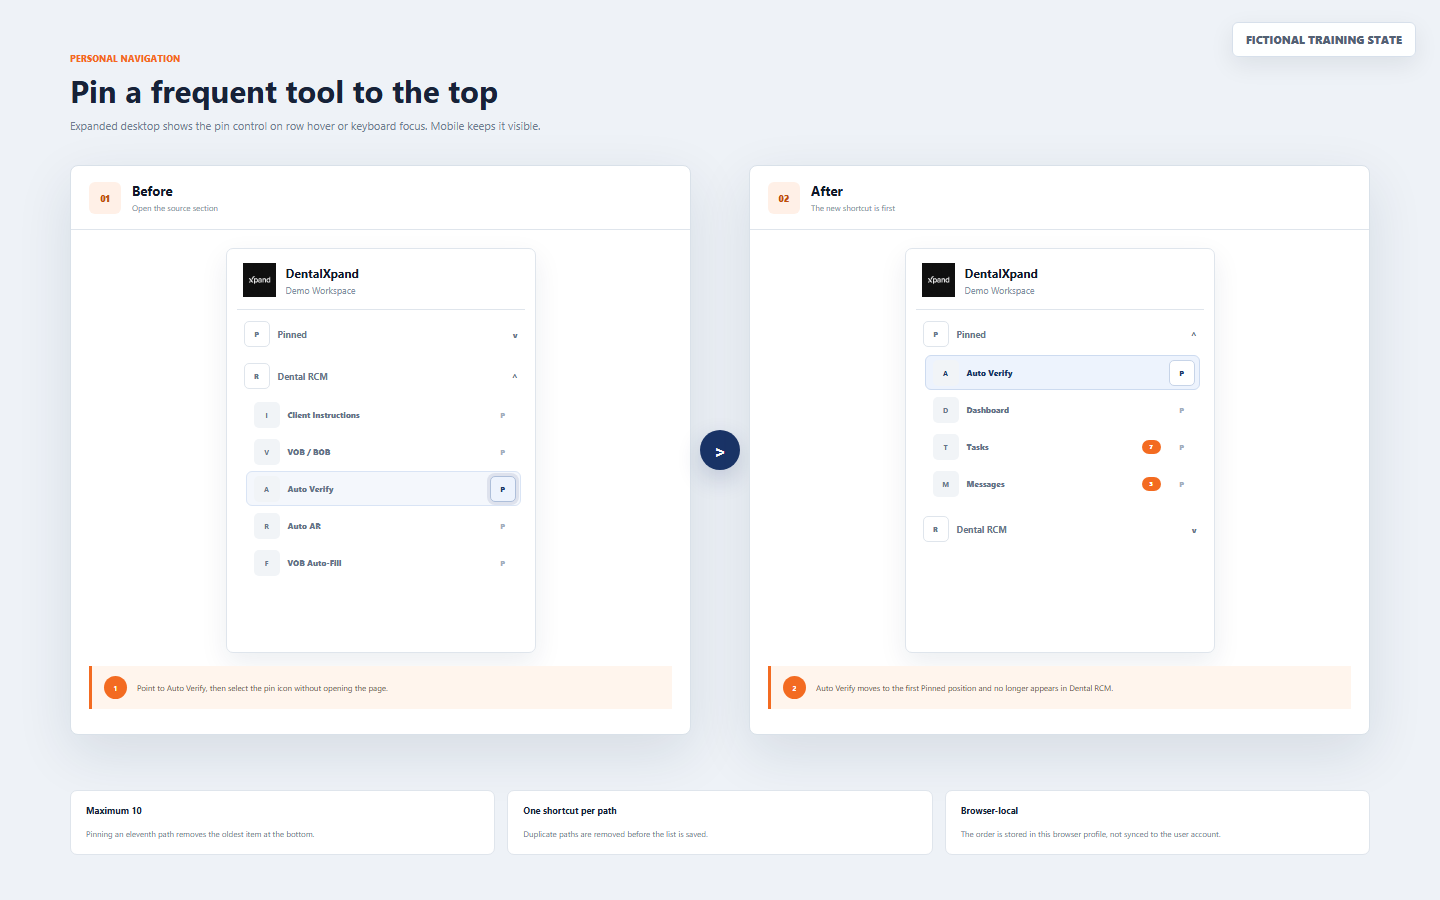Open Auto Verify in the Before sidebar
Screen dimensions: 1440x900
click(383, 489)
